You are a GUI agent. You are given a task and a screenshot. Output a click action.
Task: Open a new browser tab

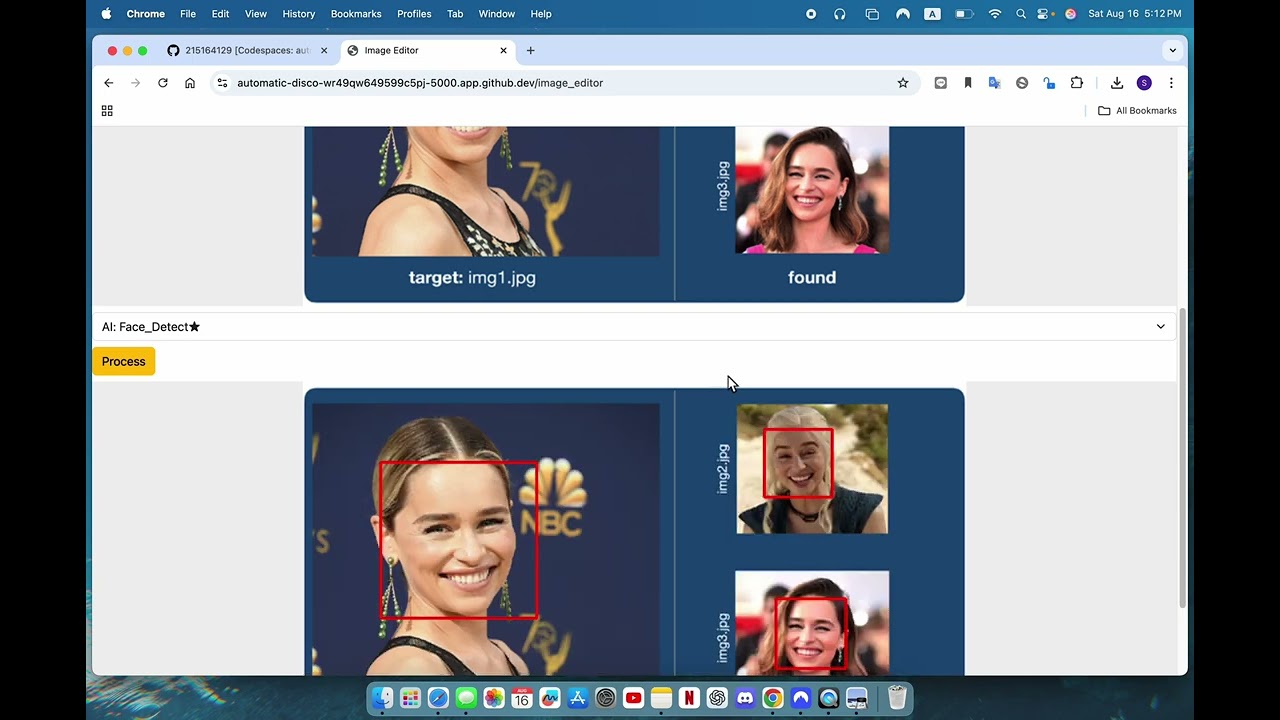pos(531,50)
